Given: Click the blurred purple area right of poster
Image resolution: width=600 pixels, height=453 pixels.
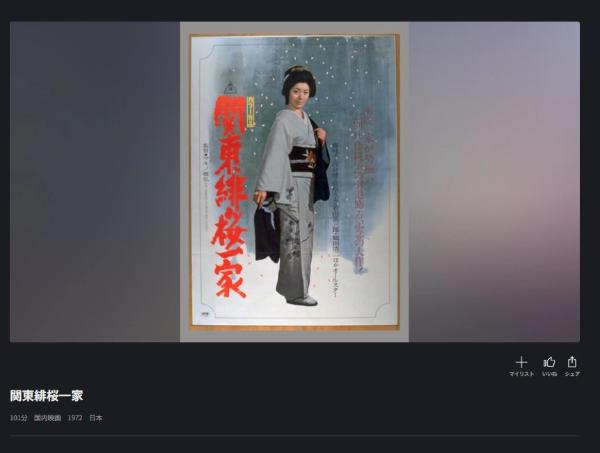Looking at the screenshot, I should point(494,182).
